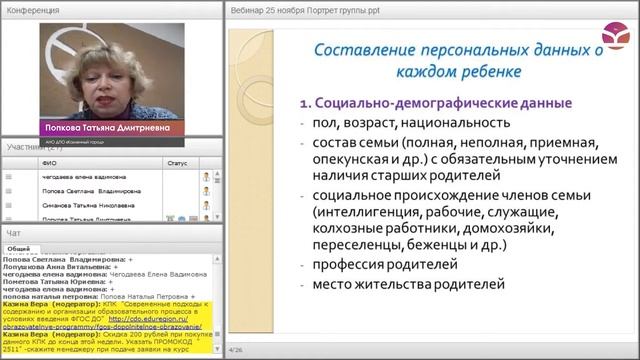The height and width of the screenshot is (360, 640).
Task: Click the user icon for Попова Светлана Владимировна
Action: tap(206, 191)
